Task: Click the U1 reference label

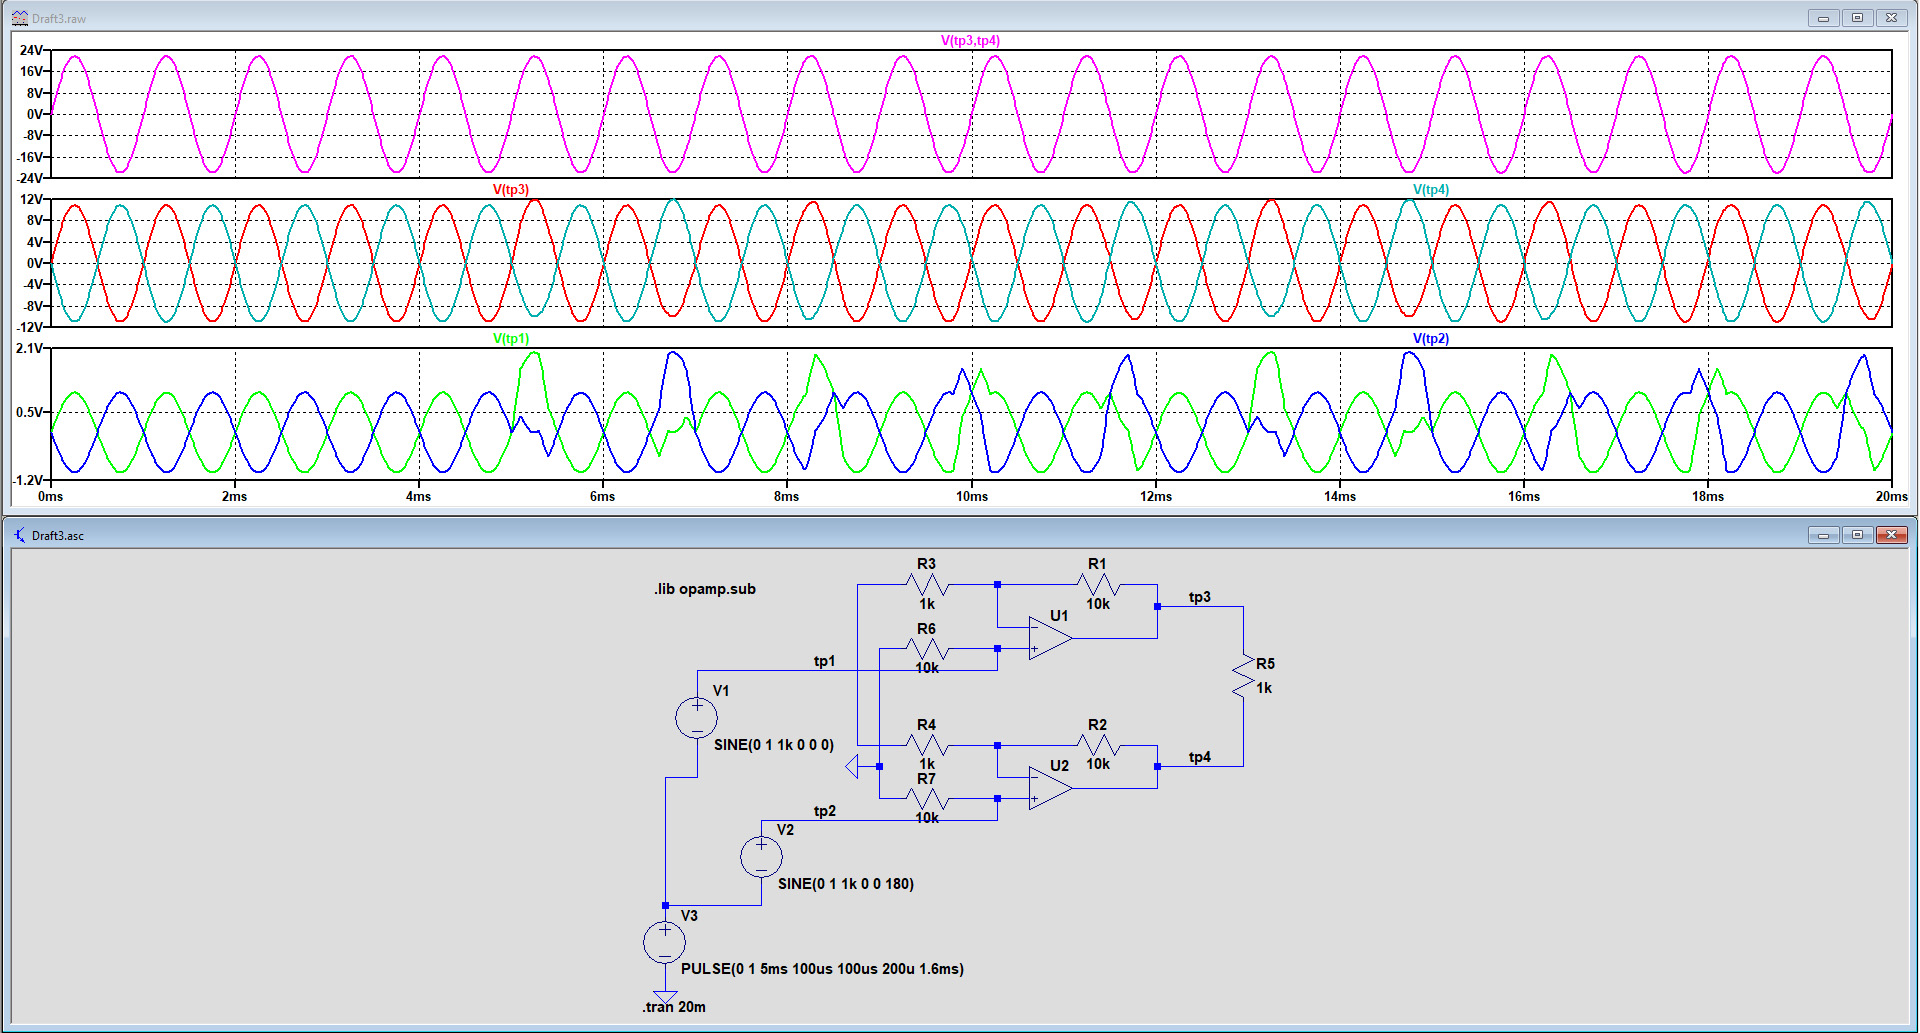Action: (x=1059, y=616)
